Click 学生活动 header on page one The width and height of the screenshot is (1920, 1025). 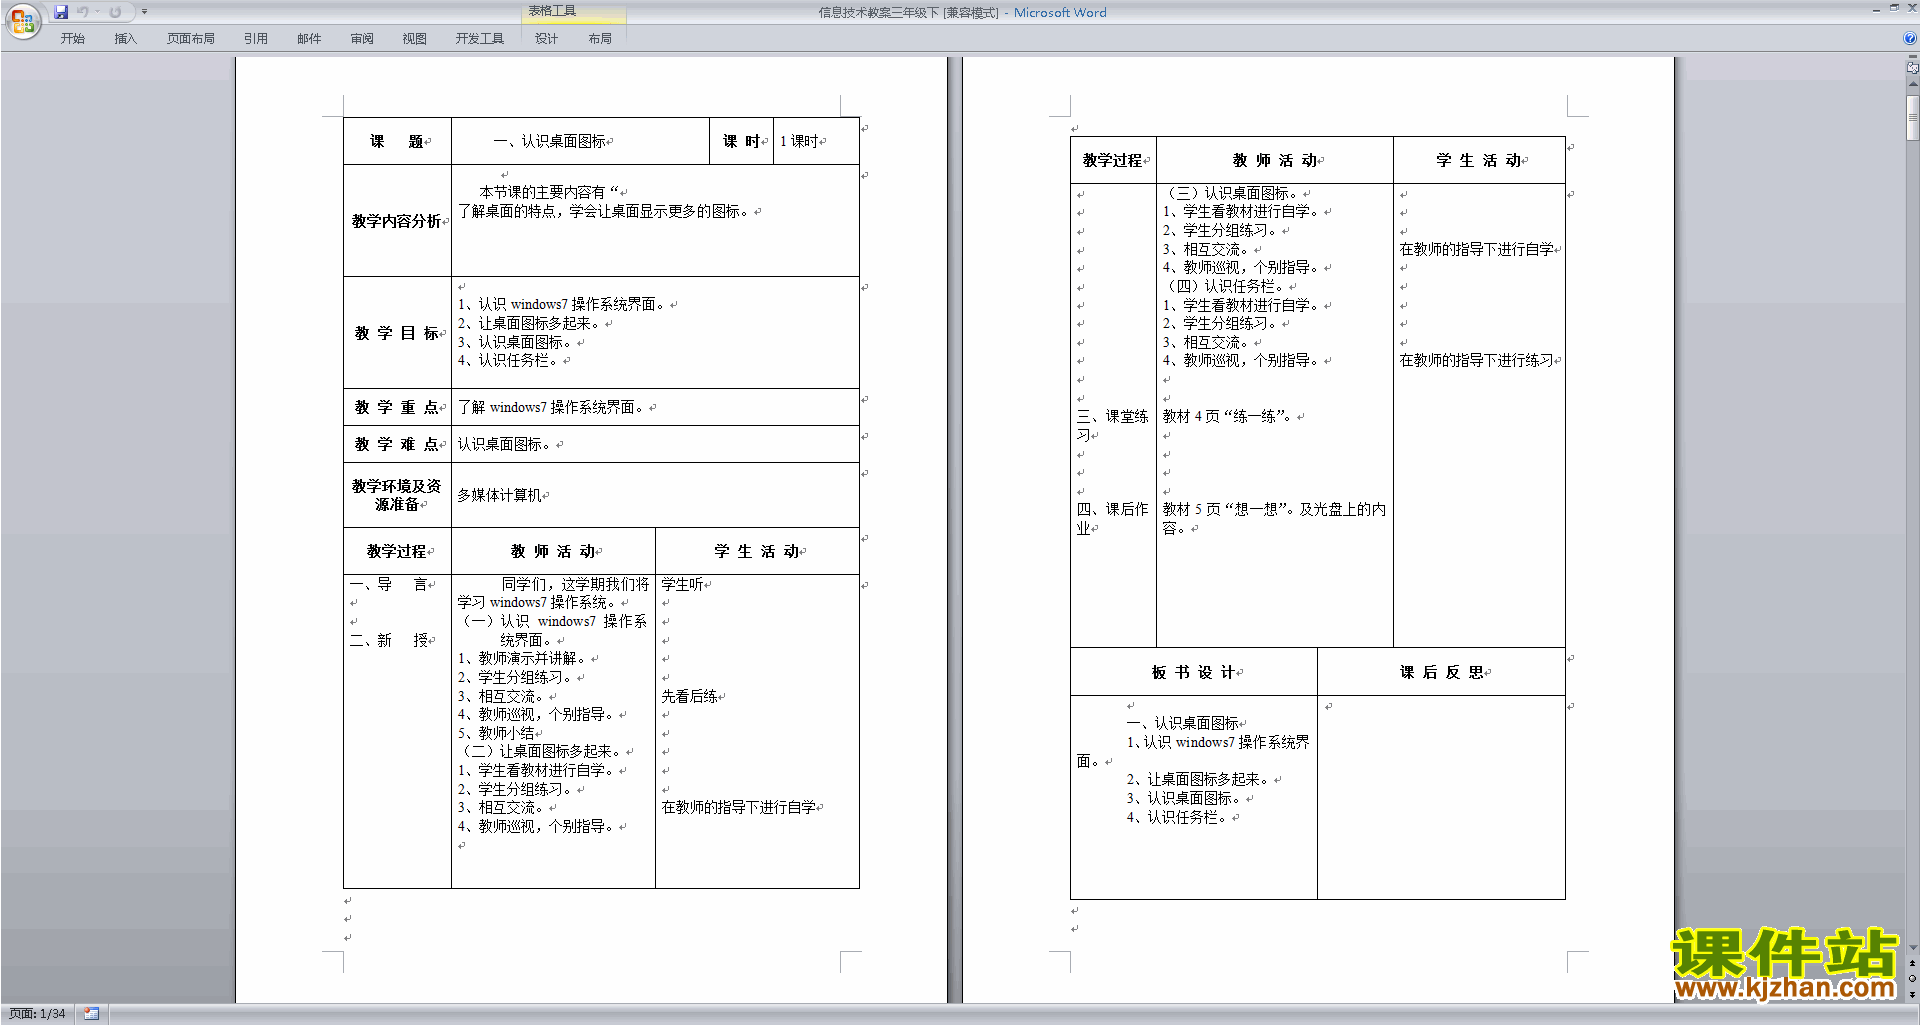[x=757, y=551]
